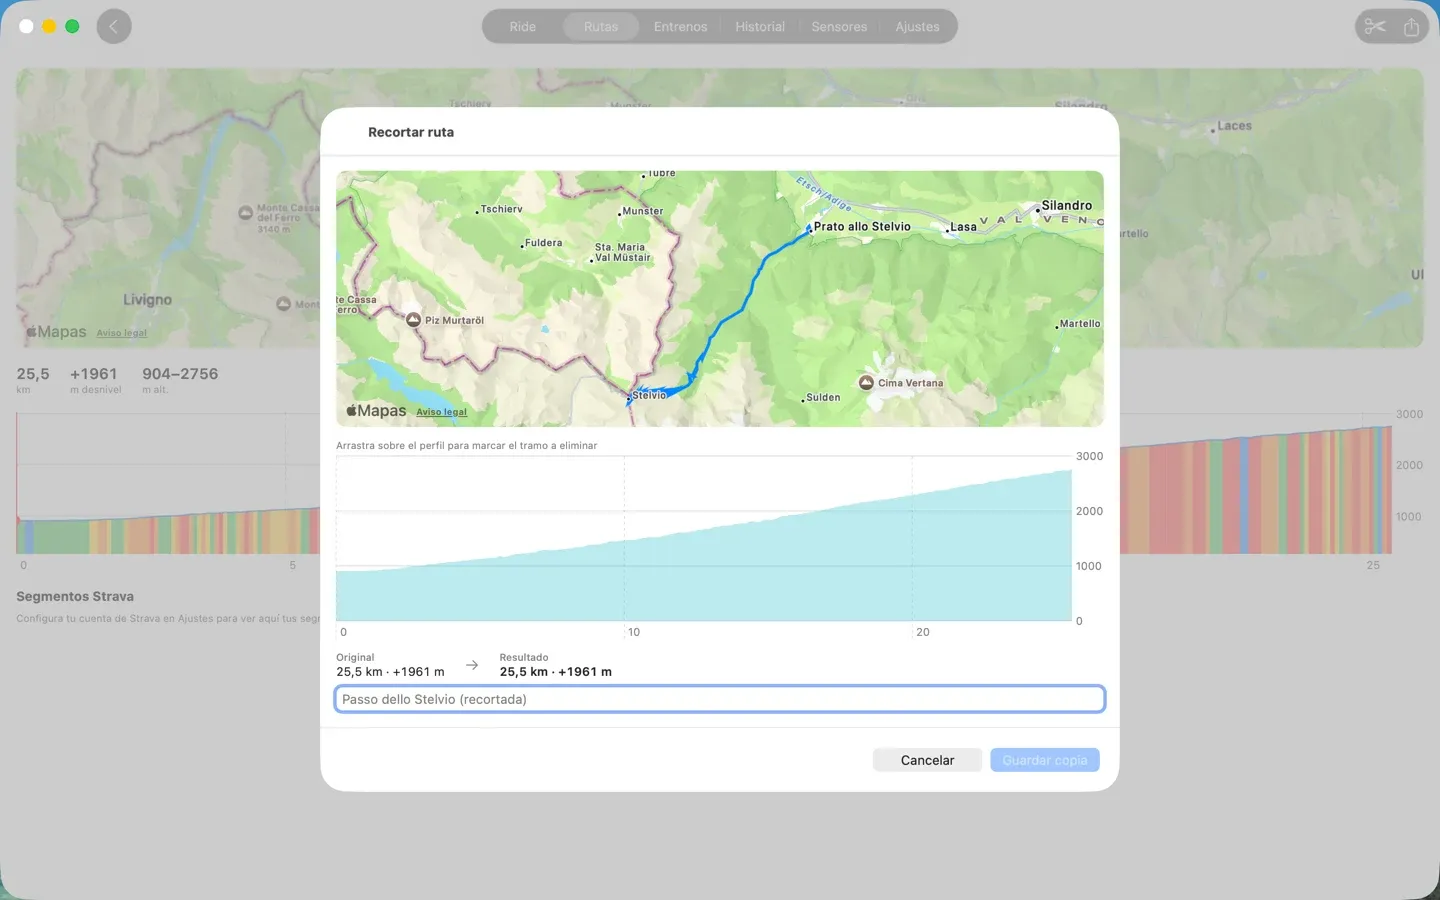Open Aviso legal link in background map
Viewport: 1440px width, 900px height.
tap(122, 333)
